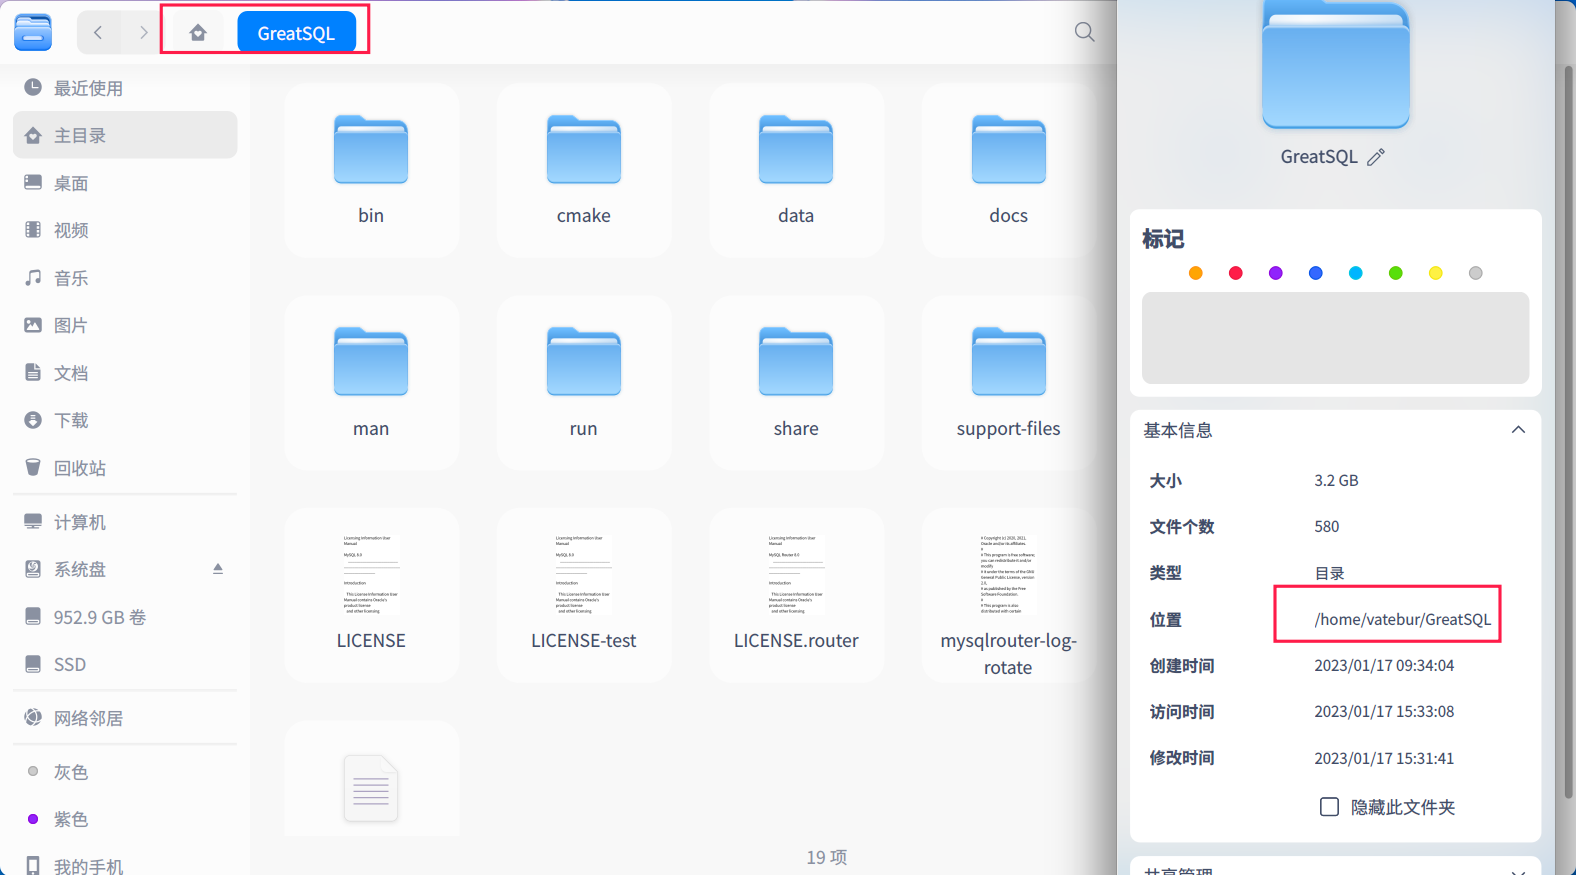Collapse the 基本信息 section
Image resolution: width=1576 pixels, height=875 pixels.
[x=1518, y=430]
